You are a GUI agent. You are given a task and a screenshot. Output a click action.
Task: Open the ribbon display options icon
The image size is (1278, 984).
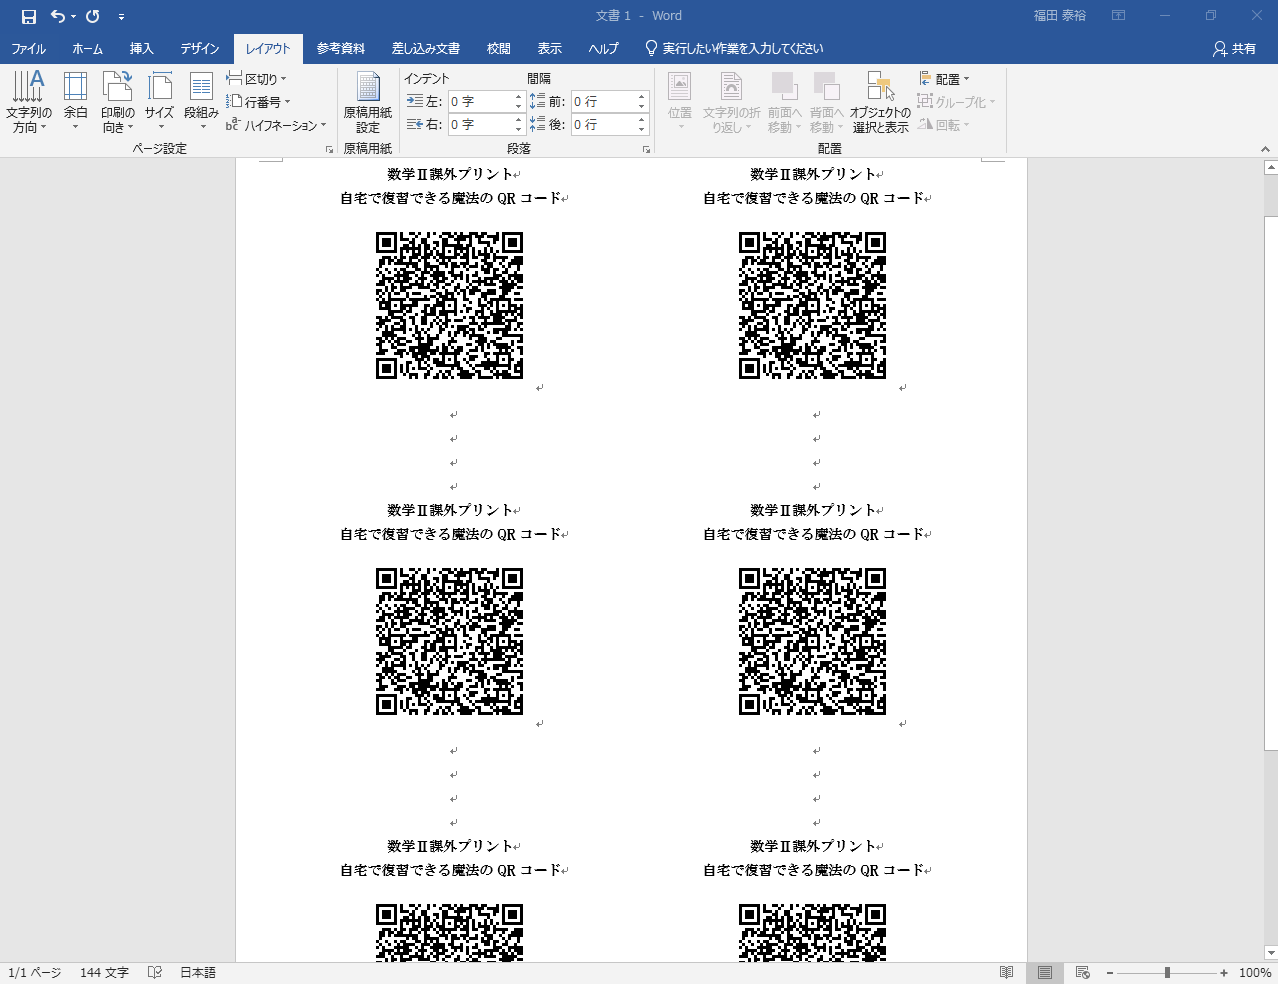(x=1119, y=16)
